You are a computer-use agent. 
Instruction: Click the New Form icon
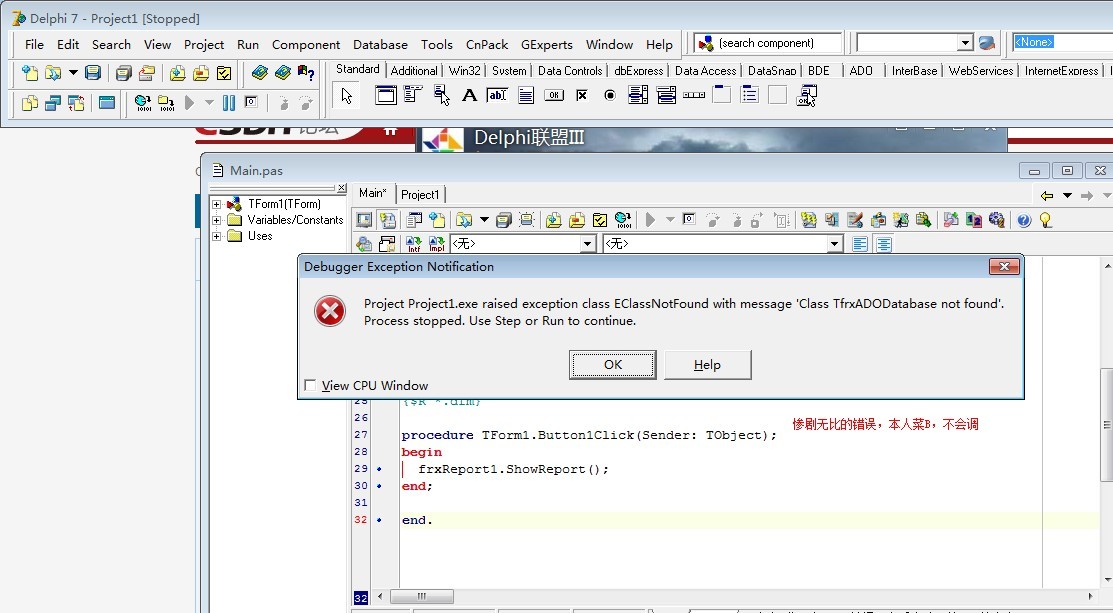(x=106, y=104)
